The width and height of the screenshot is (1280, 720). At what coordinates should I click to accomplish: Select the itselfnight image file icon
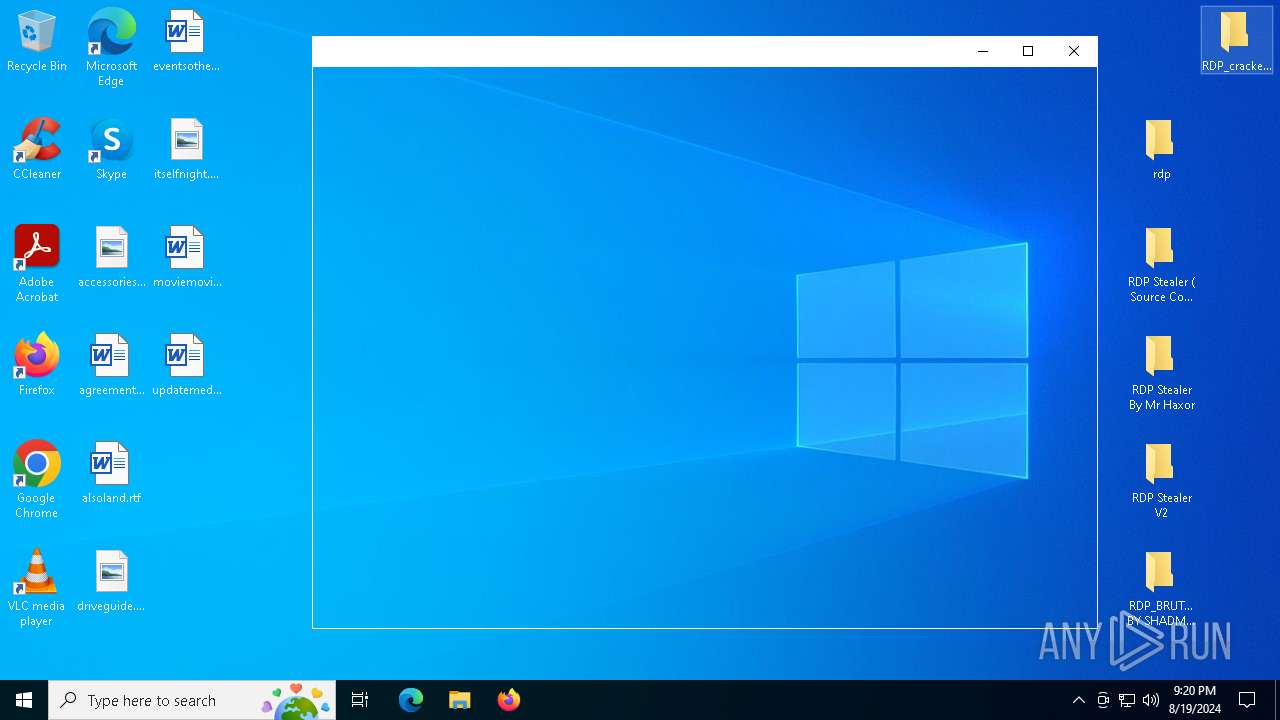pos(186,149)
